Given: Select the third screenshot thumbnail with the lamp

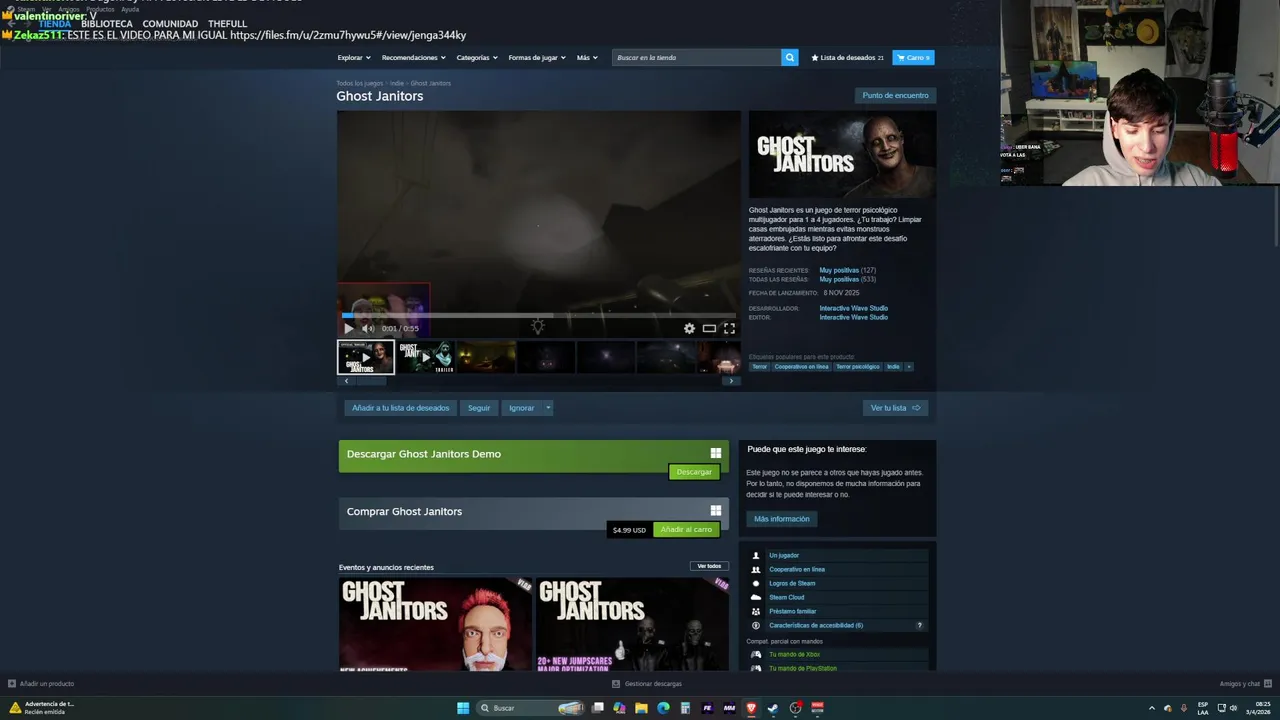Looking at the screenshot, I should pyautogui.click(x=486, y=357).
